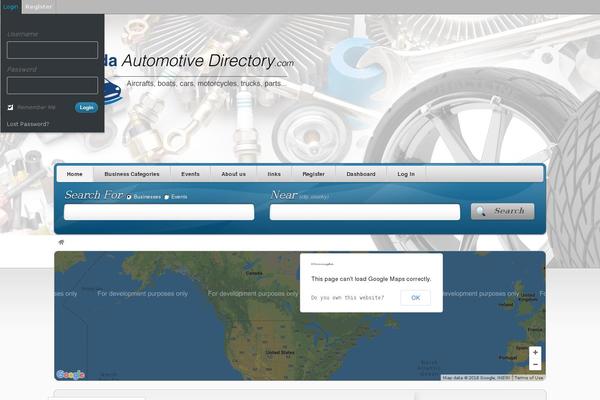Viewport: 600px width, 400px height.
Task: Open the links menu item
Action: tap(274, 174)
